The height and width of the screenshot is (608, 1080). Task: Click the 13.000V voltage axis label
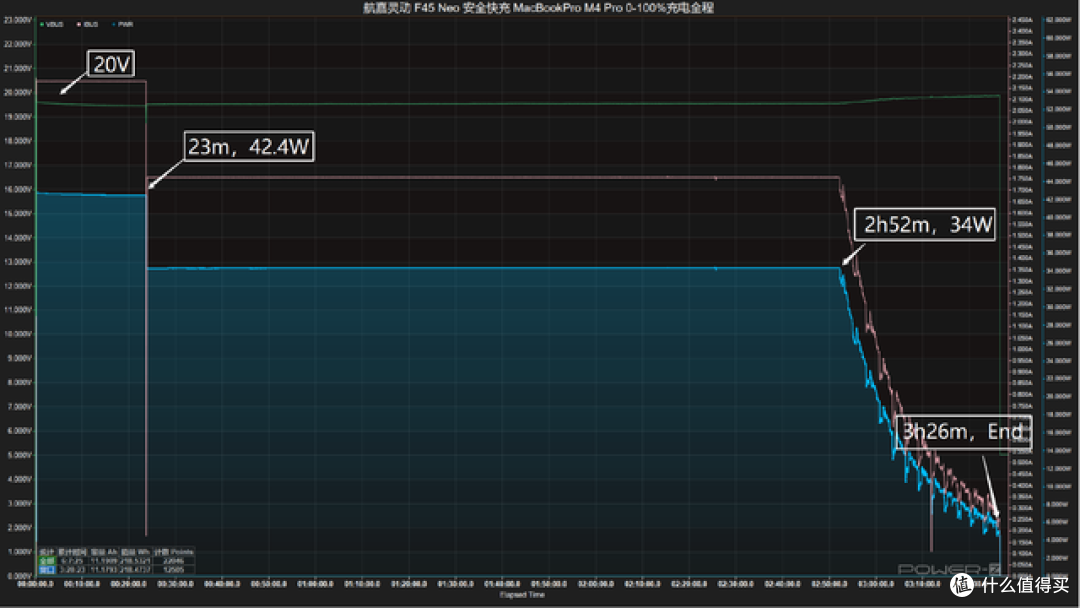[x=17, y=262]
